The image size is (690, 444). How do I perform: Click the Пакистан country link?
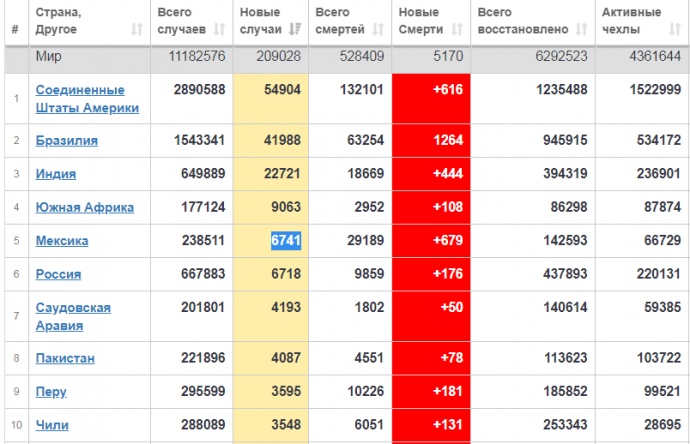[x=67, y=358]
